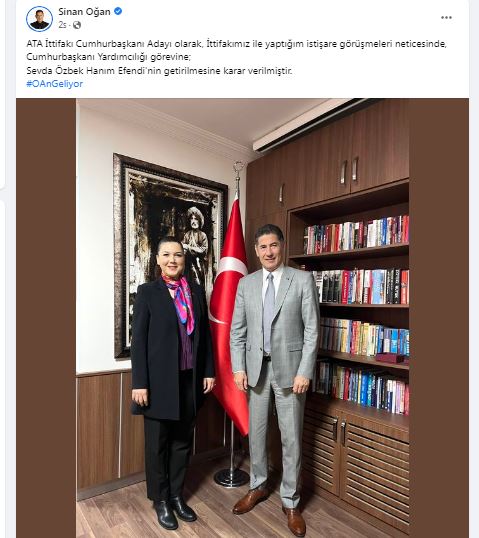Image resolution: width=479 pixels, height=538 pixels.
Task: Click the Turkish flag in the photo
Action: tap(229, 315)
